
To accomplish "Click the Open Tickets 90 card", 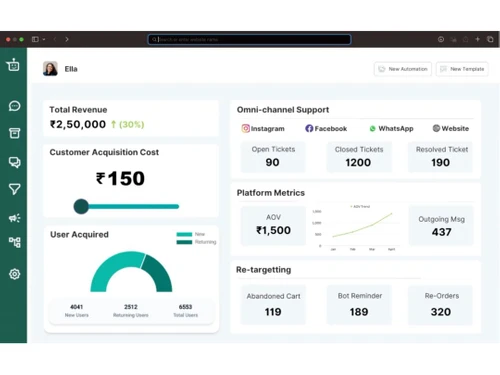I will click(x=273, y=157).
